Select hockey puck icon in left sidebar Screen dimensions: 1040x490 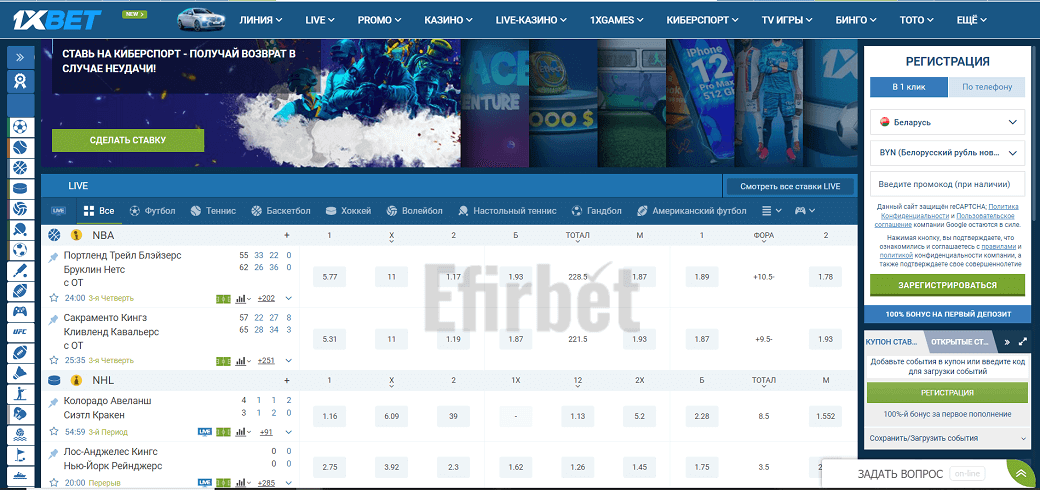click(x=20, y=188)
